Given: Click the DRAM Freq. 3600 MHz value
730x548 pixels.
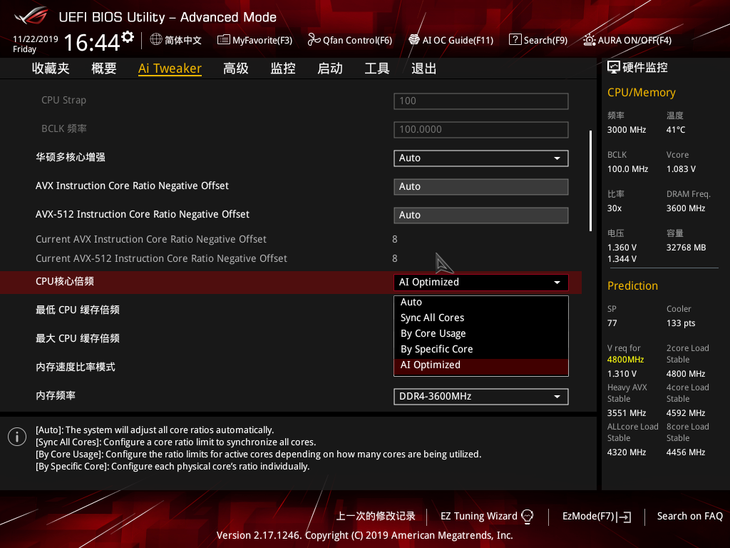Looking at the screenshot, I should (x=685, y=208).
